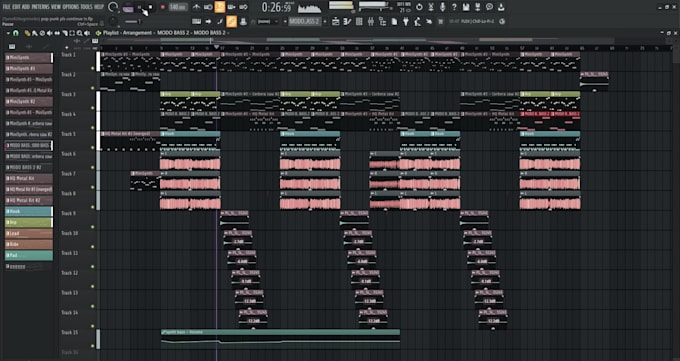Toggle the metronome icon

[196, 7]
